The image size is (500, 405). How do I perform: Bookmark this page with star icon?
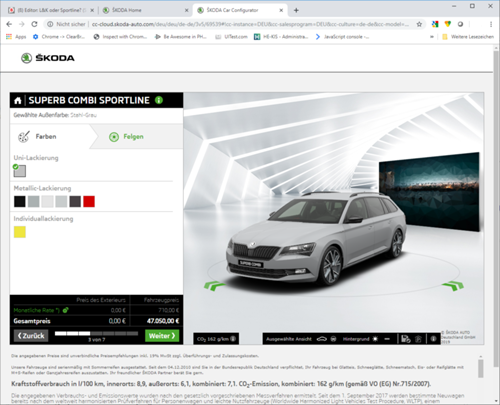tap(419, 24)
